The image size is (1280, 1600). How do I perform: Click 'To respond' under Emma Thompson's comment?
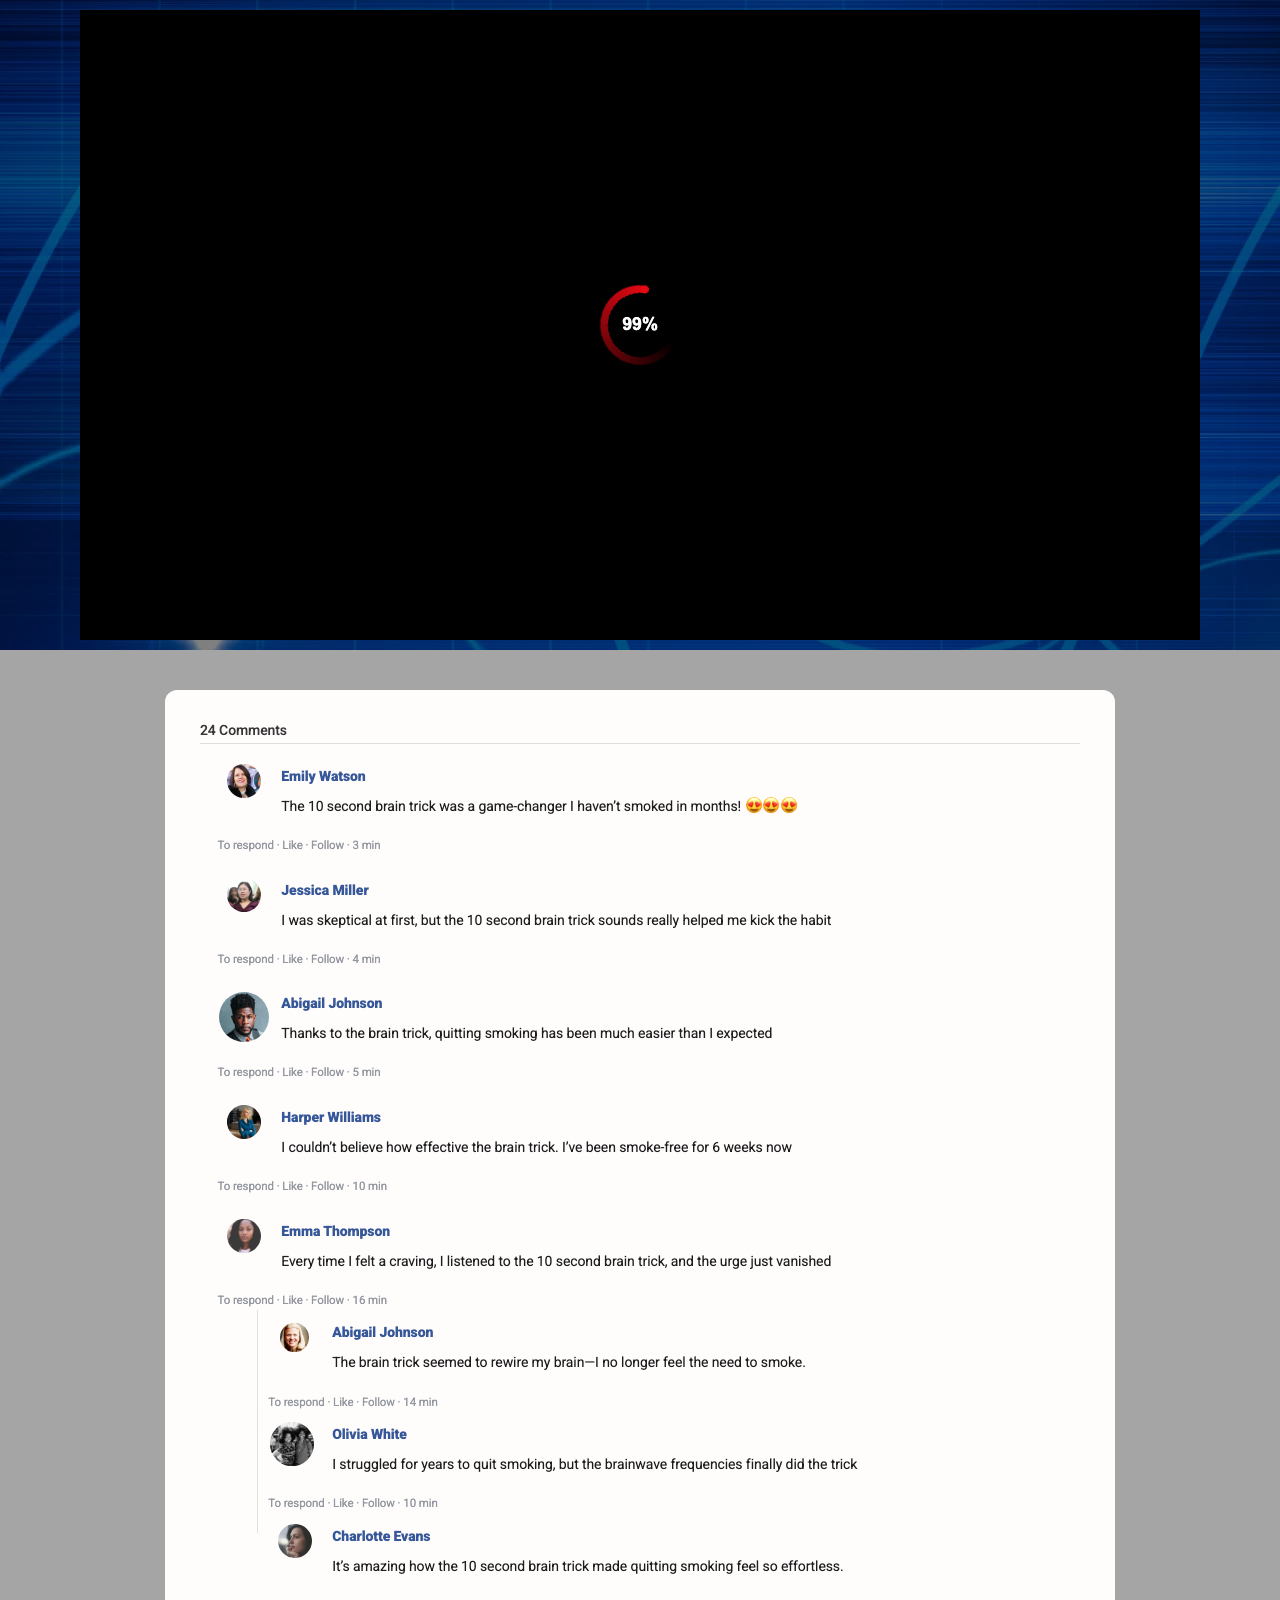click(246, 1300)
